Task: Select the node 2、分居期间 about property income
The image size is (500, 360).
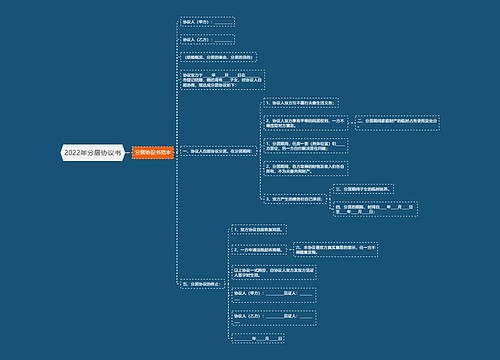Action: [306, 168]
